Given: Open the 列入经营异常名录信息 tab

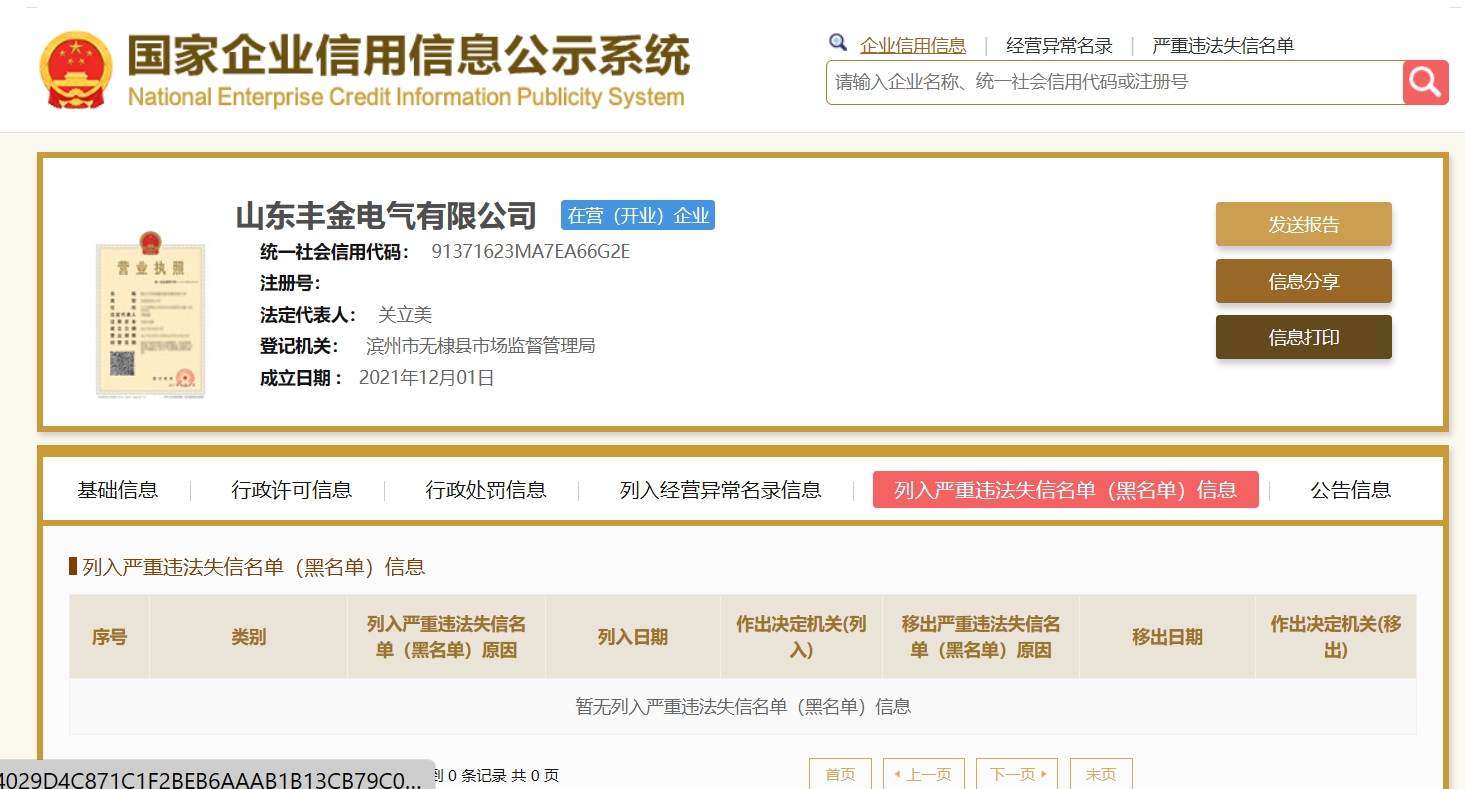Looking at the screenshot, I should click(x=720, y=490).
